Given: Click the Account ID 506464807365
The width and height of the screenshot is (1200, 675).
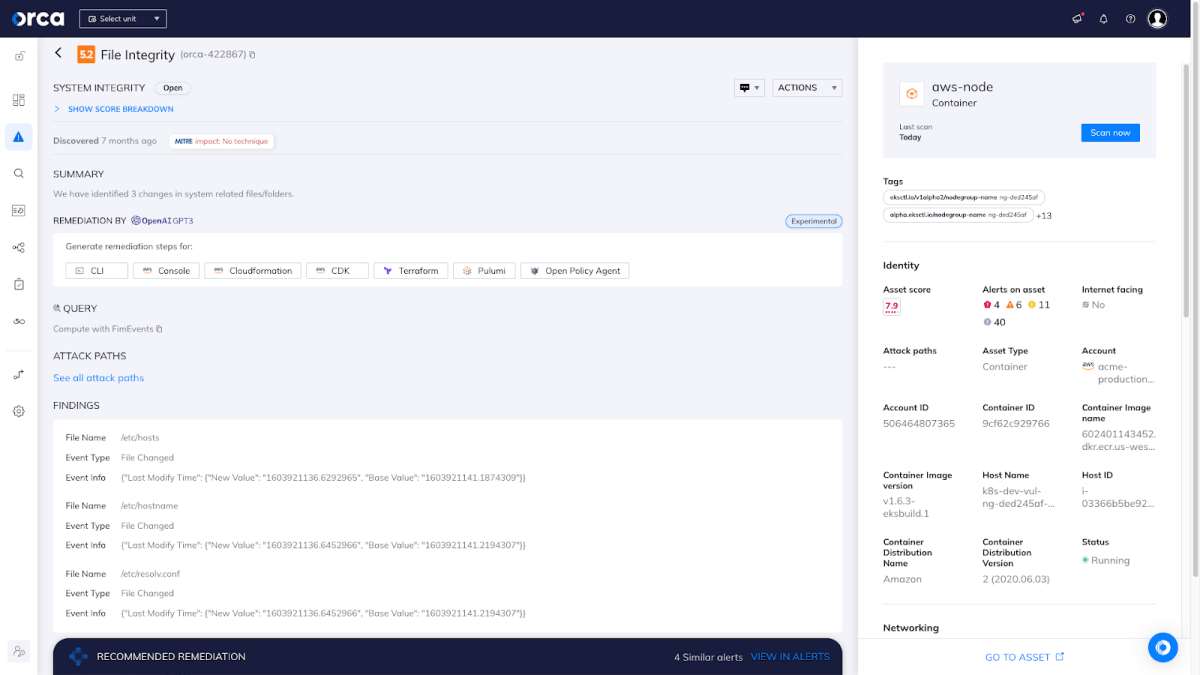Looking at the screenshot, I should (919, 424).
